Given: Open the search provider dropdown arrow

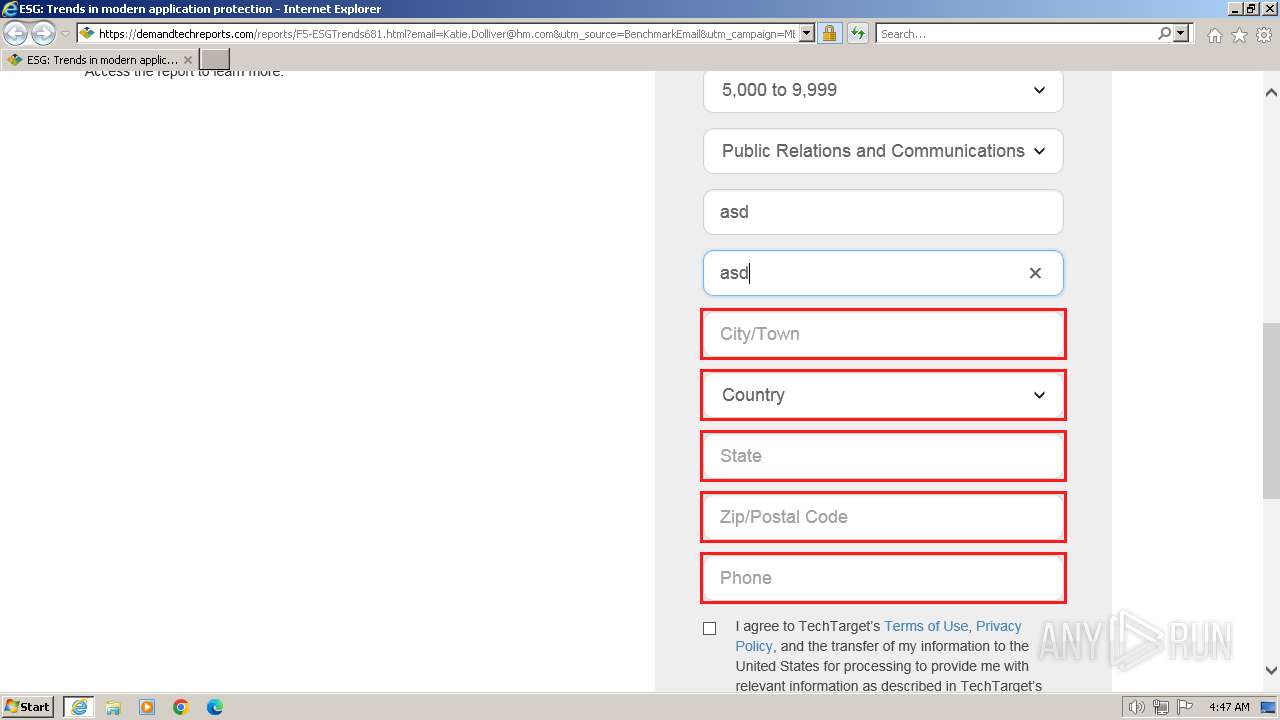Looking at the screenshot, I should click(1181, 33).
